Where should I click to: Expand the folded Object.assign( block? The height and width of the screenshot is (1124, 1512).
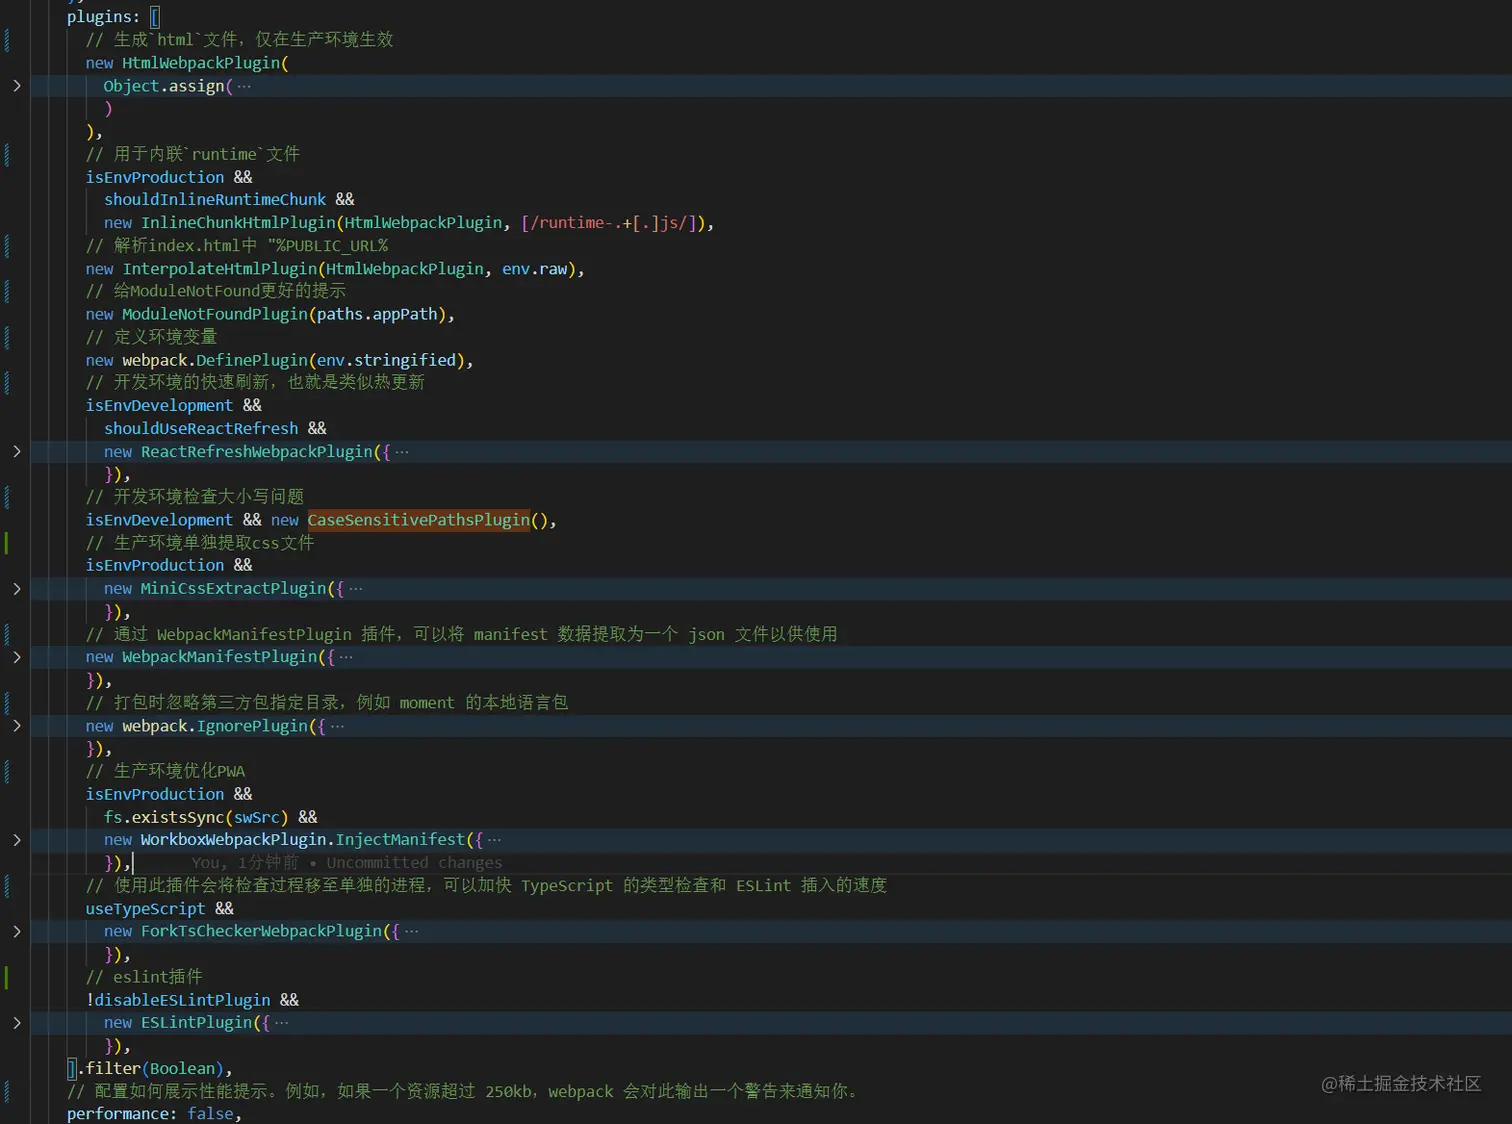coord(17,86)
